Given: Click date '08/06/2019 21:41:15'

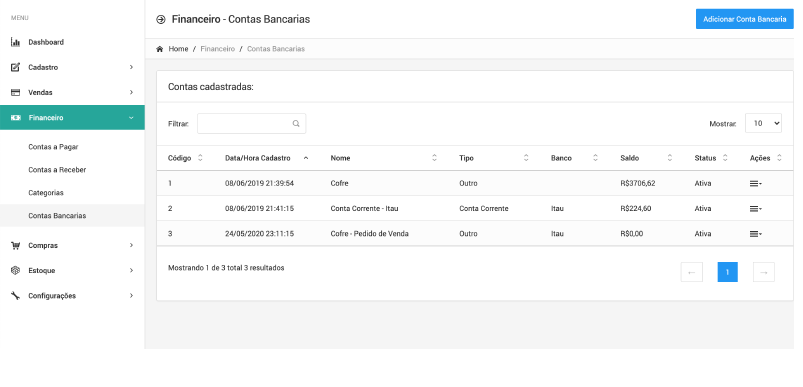Looking at the screenshot, I should coord(260,209).
